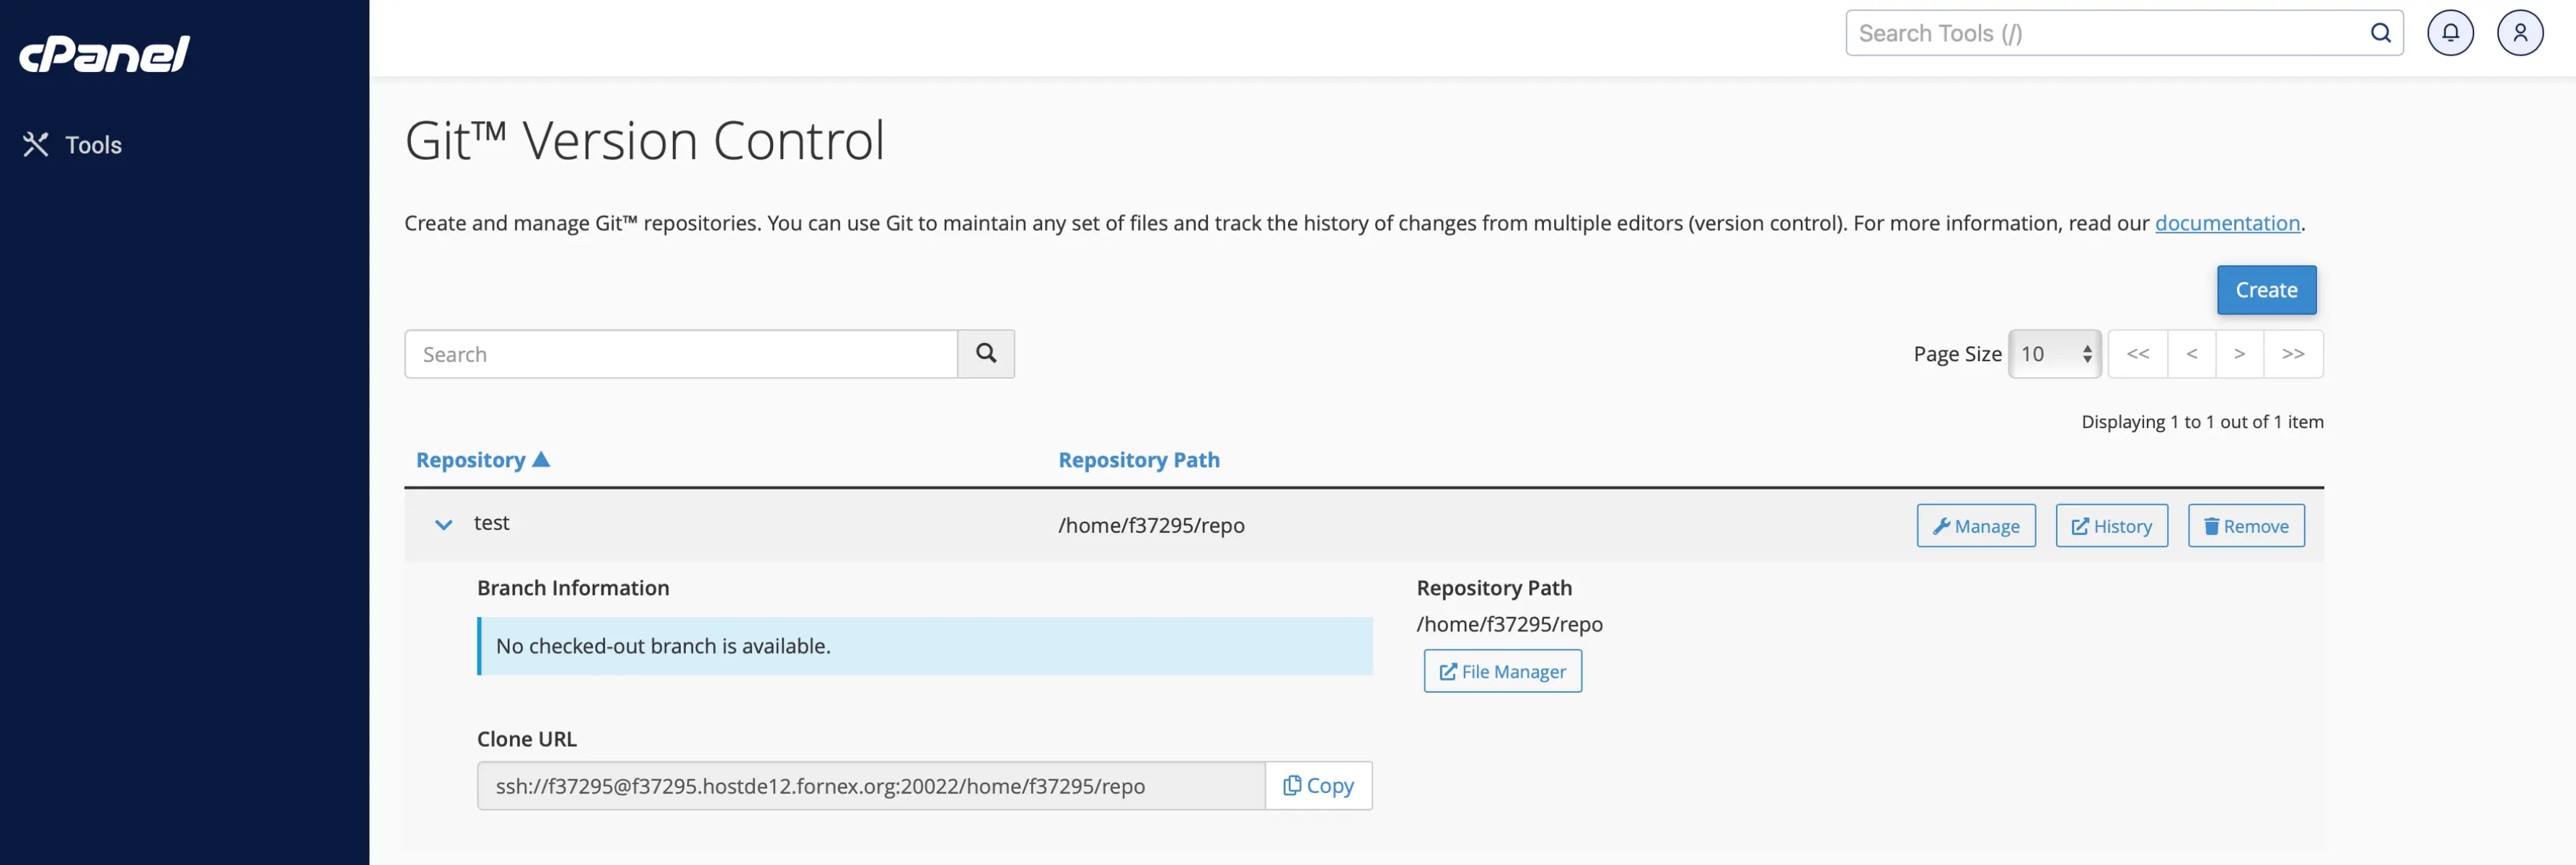Click the Git Version Control heading

(644, 140)
